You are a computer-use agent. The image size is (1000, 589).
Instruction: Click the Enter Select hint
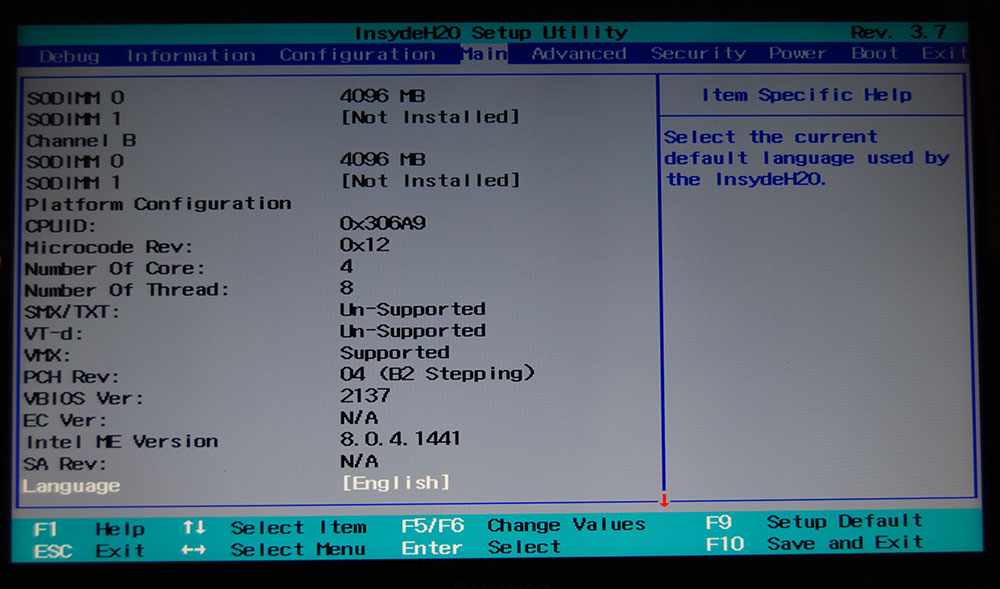coord(481,548)
